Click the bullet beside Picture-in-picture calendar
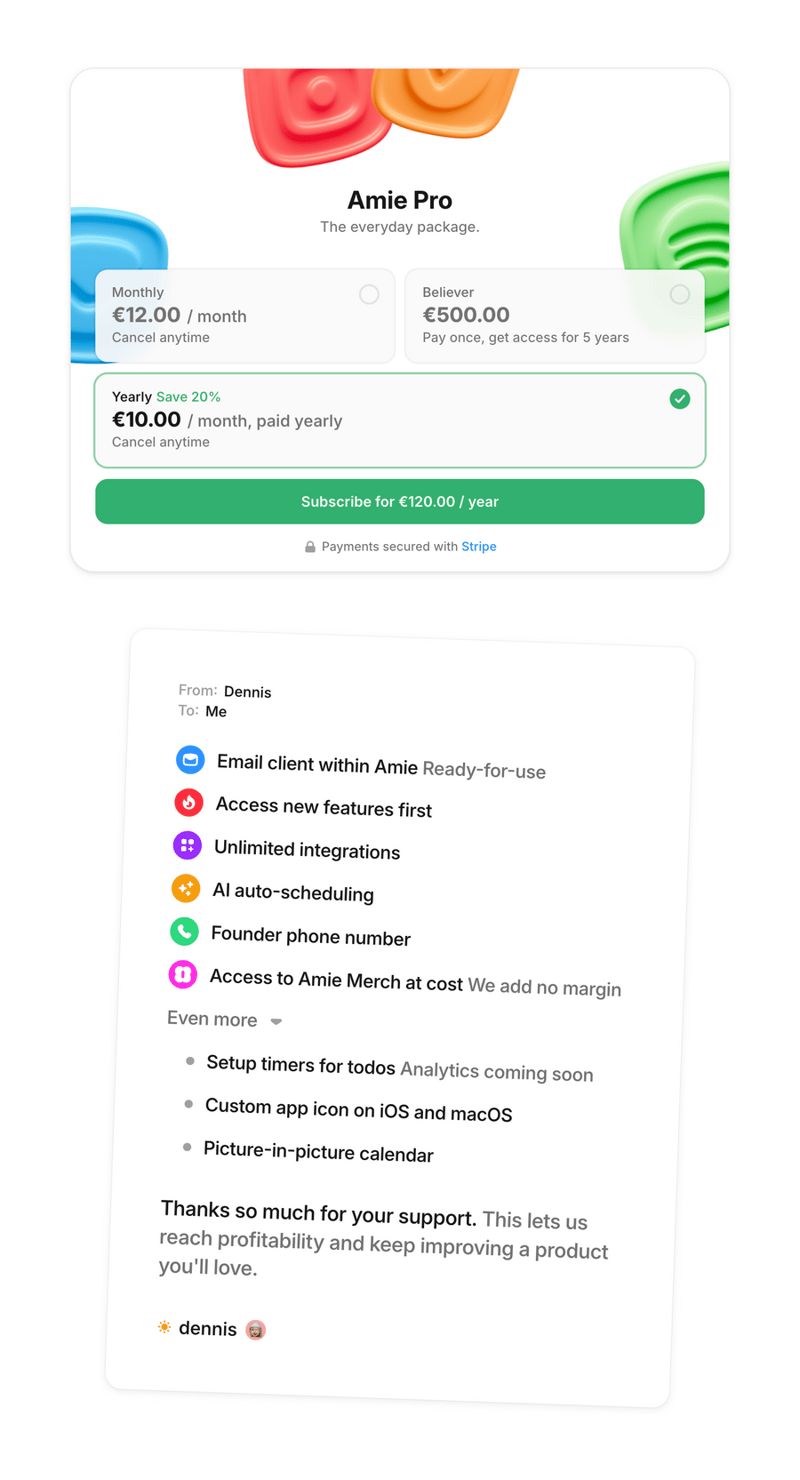The height and width of the screenshot is (1480, 800). point(189,1147)
